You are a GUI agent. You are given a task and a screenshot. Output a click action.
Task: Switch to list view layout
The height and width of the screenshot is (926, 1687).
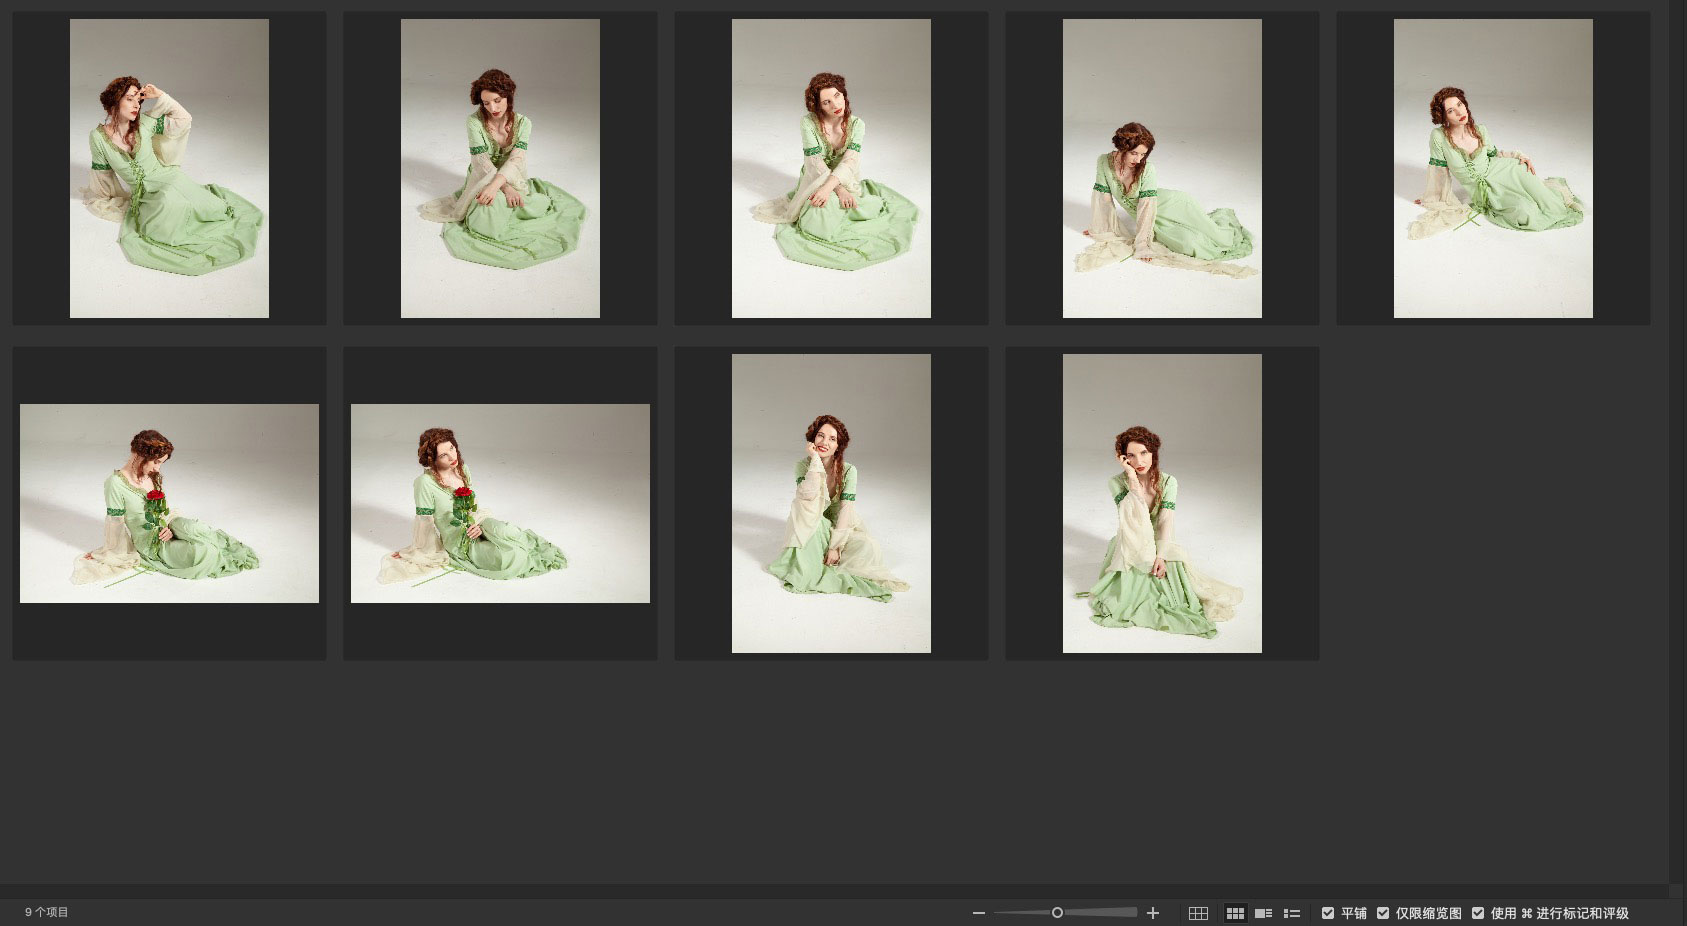pos(1292,913)
